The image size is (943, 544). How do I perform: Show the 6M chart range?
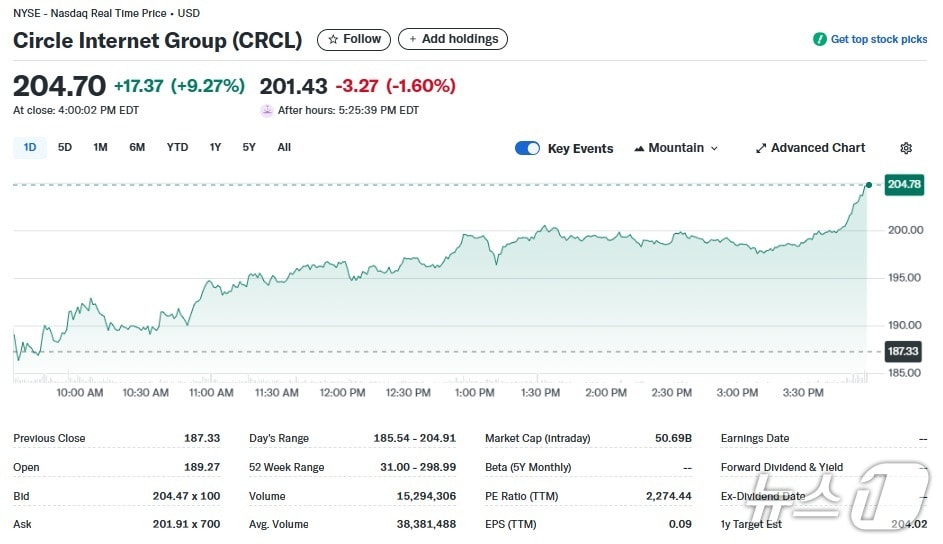[137, 148]
